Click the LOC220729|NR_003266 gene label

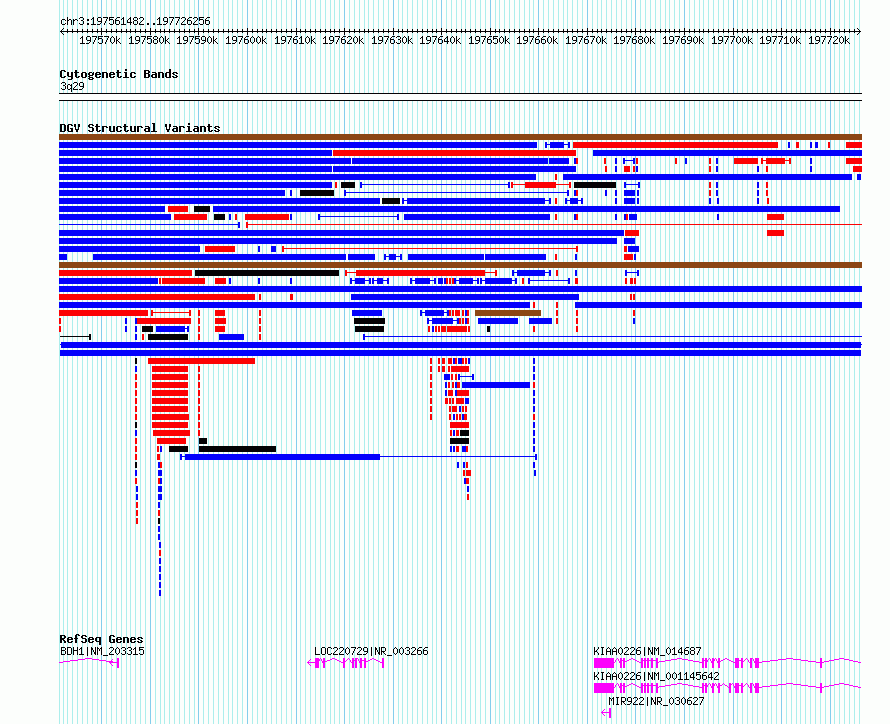click(x=371, y=651)
